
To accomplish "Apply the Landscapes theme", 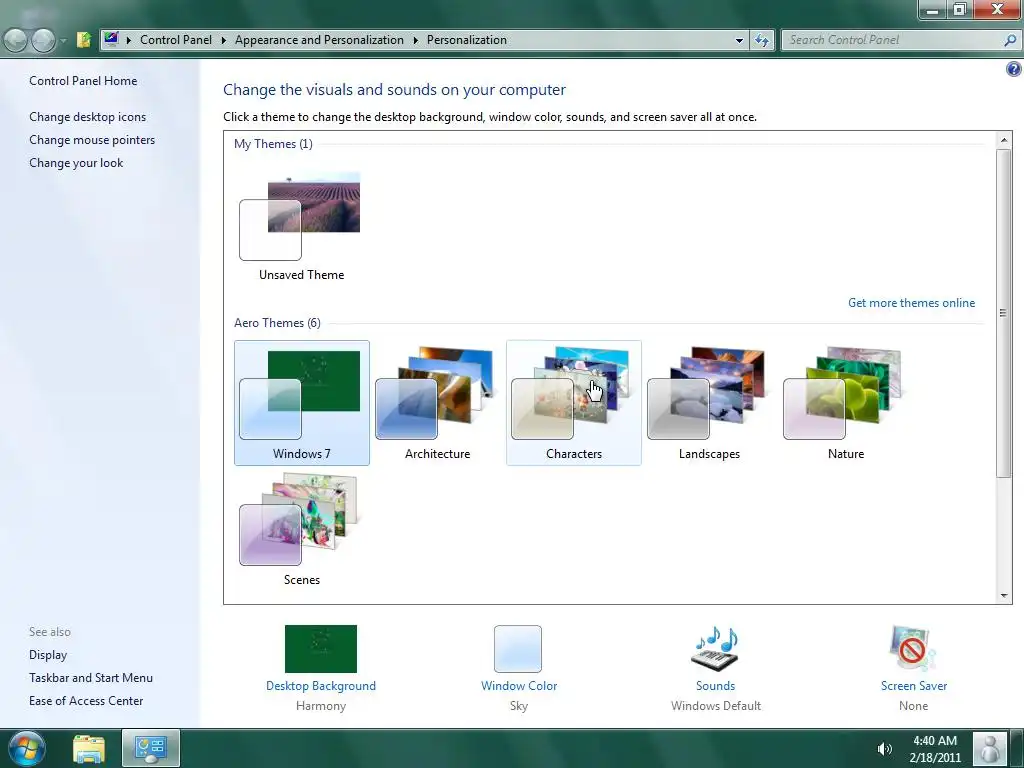I will click(709, 402).
